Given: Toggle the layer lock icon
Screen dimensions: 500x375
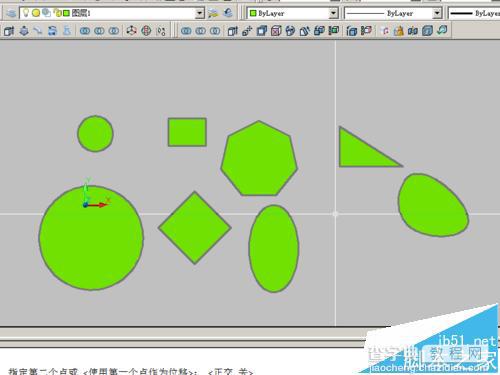Looking at the screenshot, I should 58,13.
